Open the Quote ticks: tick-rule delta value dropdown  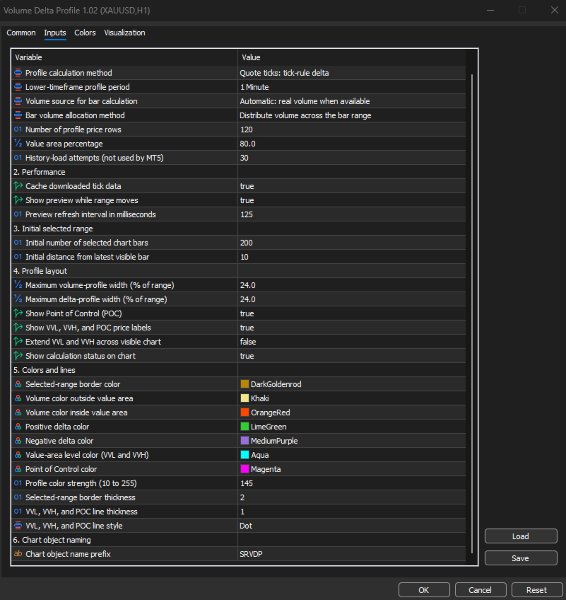point(351,73)
